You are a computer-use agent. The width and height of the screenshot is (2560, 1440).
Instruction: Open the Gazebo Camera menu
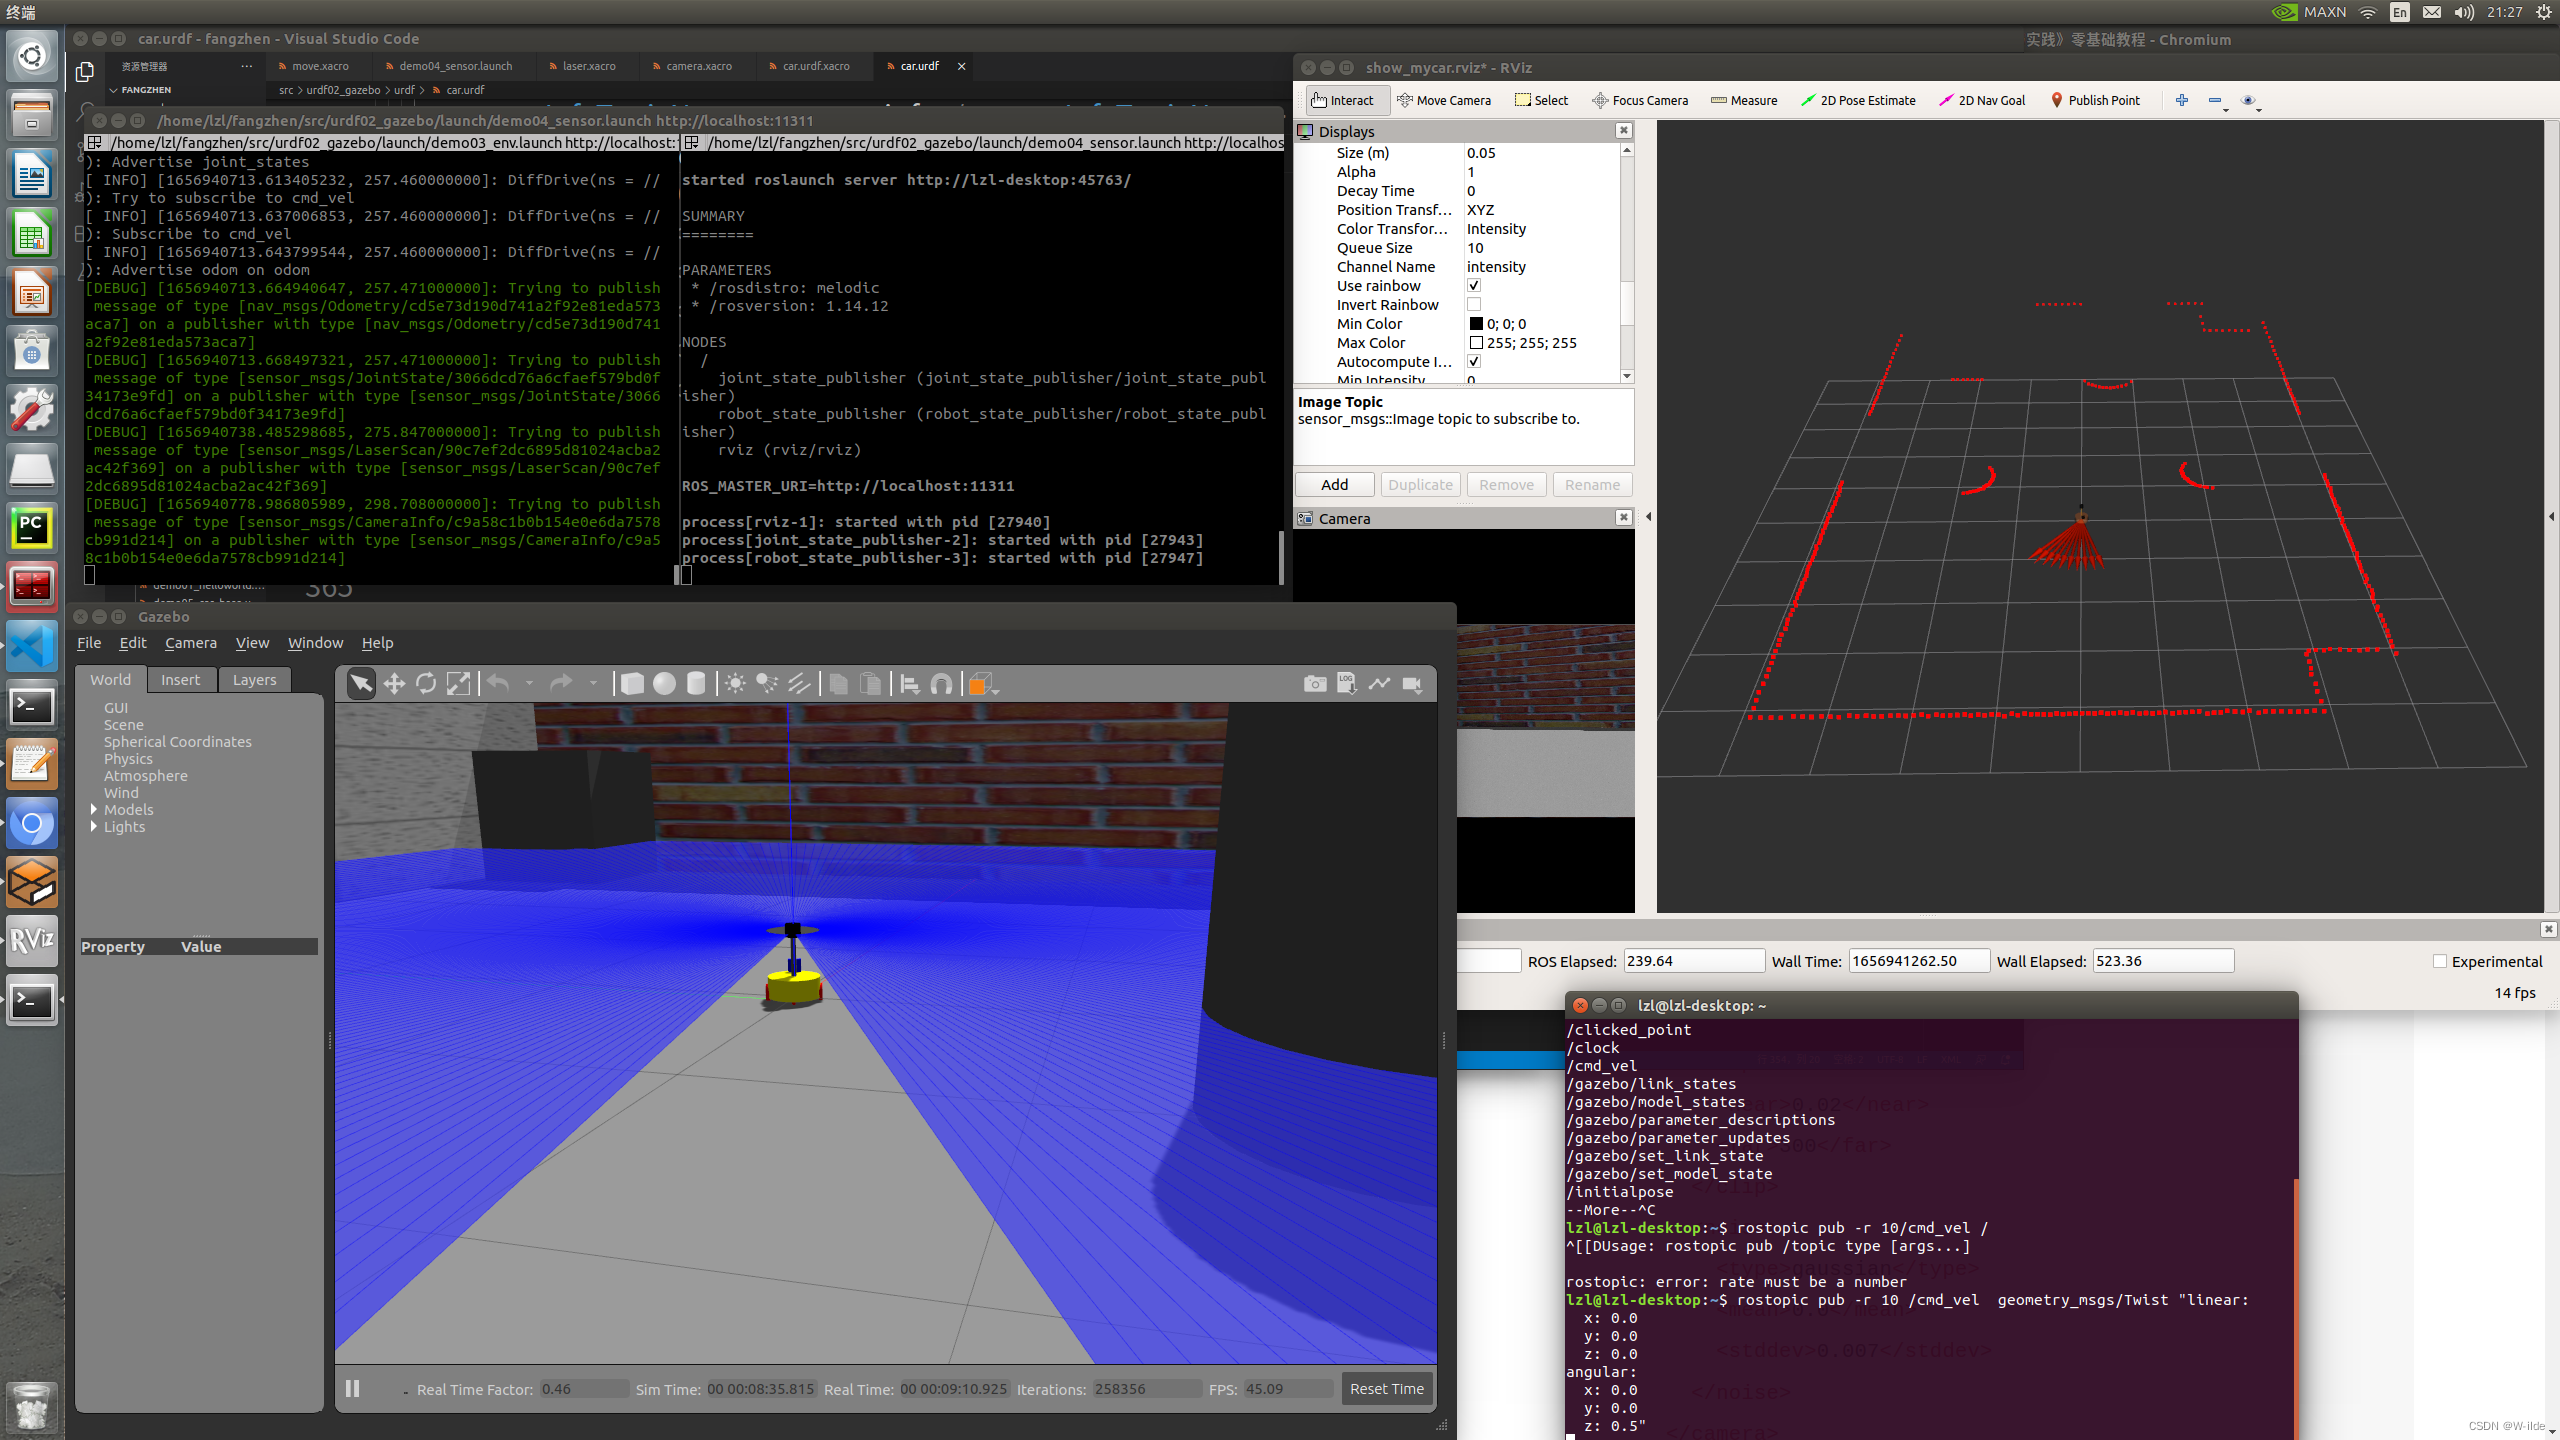point(190,643)
